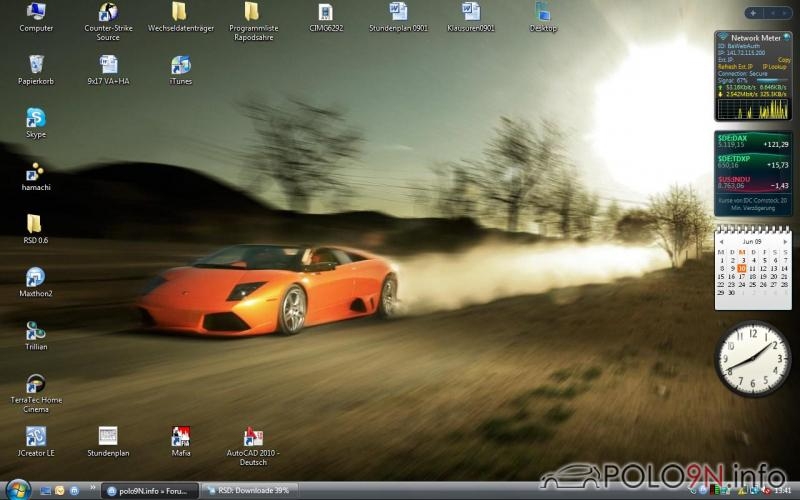Viewport: 800px width, 500px height.
Task: Open Trillian from the desktop
Action: (x=36, y=330)
